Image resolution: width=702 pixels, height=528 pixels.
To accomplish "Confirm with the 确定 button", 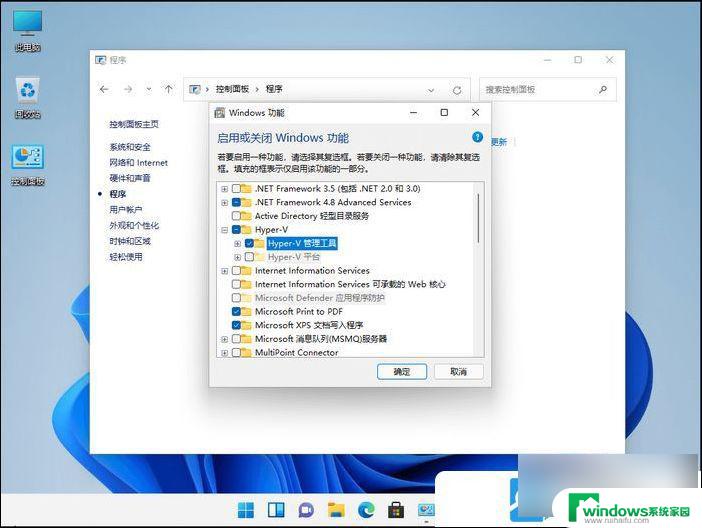I will point(402,372).
